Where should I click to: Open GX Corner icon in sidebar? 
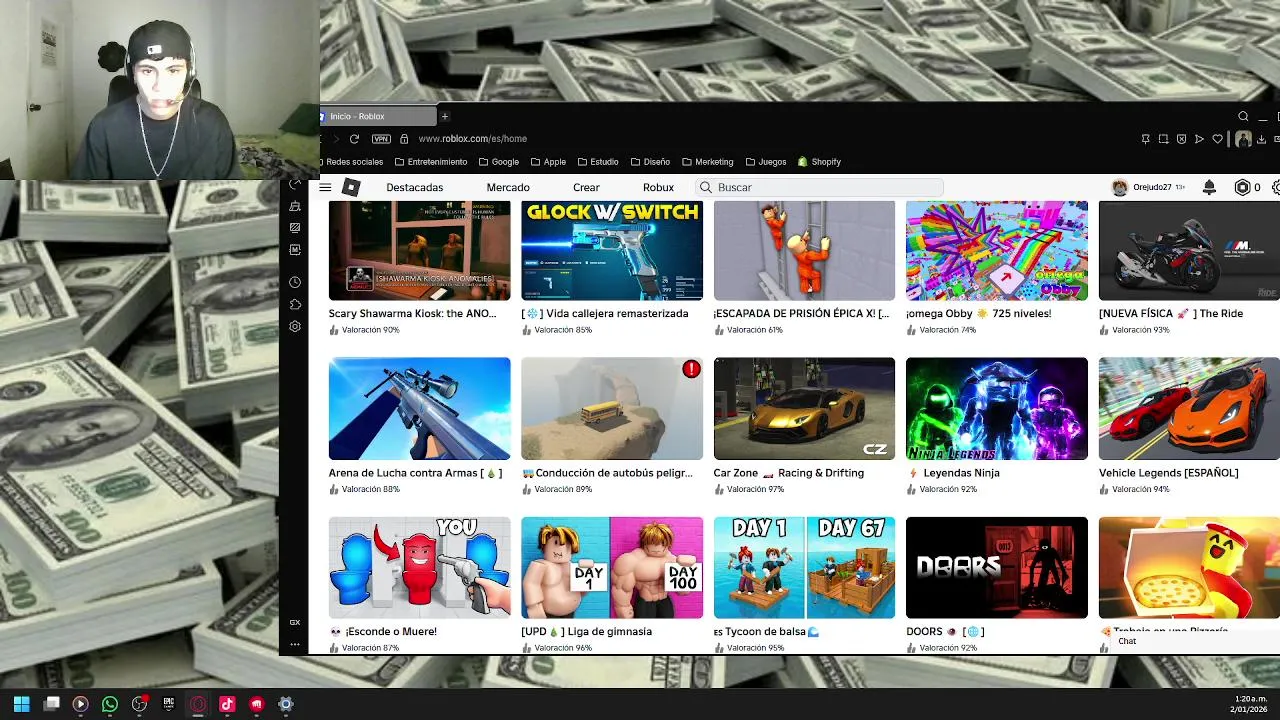295,622
